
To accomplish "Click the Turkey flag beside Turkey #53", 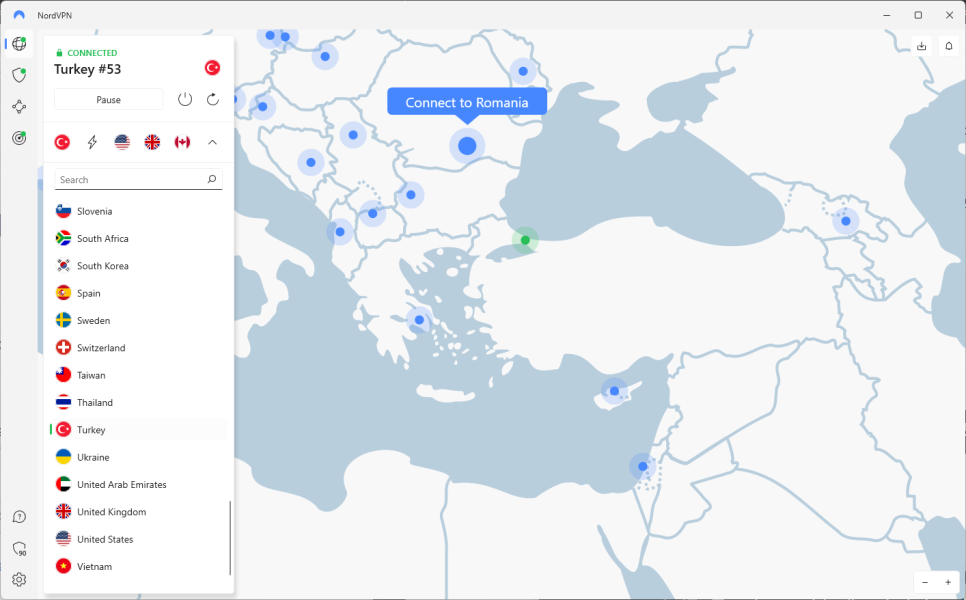I will [213, 68].
